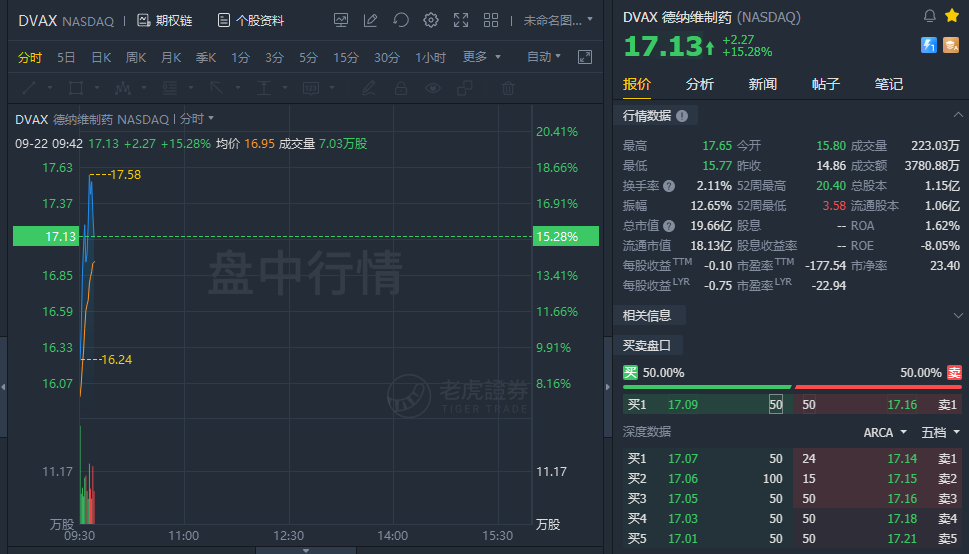Select 3分 interval

coord(274,58)
